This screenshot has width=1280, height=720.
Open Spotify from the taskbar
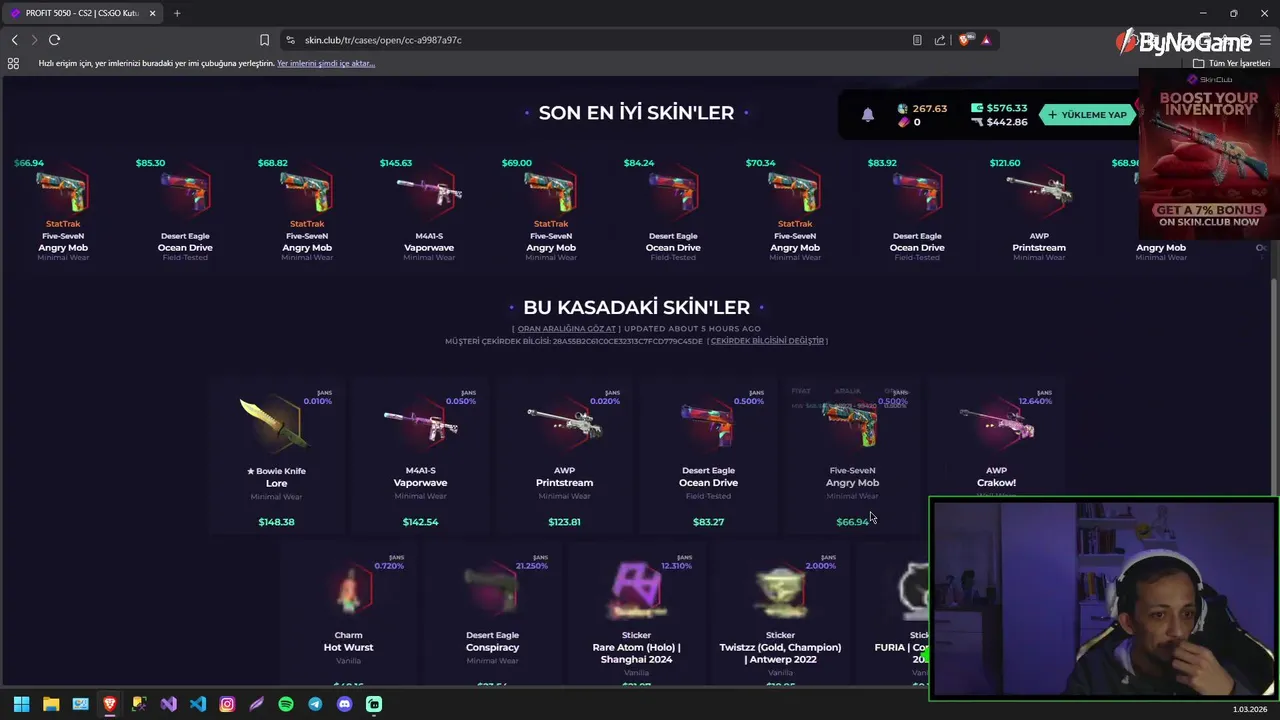[x=286, y=704]
